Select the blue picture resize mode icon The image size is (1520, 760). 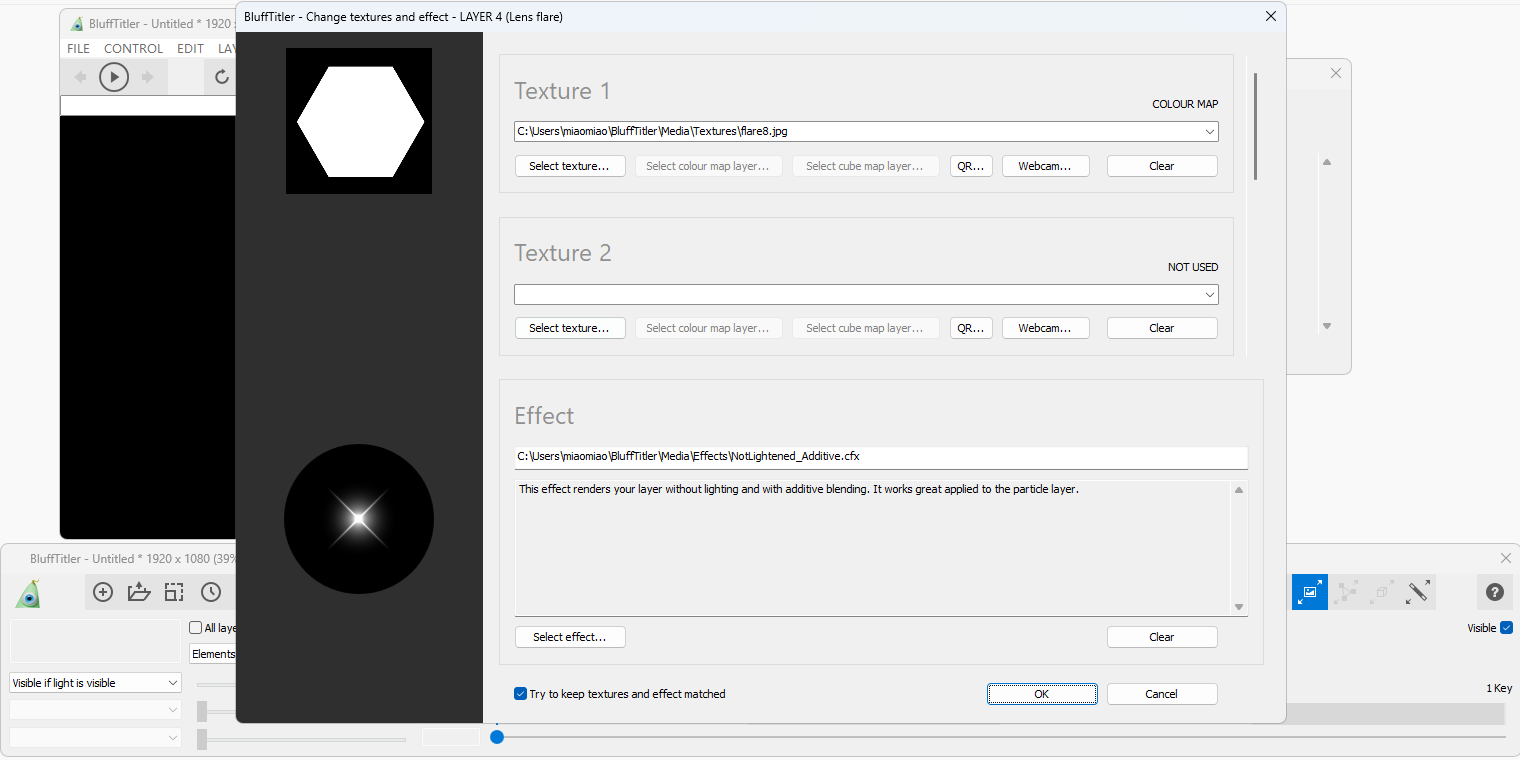pyautogui.click(x=1309, y=592)
